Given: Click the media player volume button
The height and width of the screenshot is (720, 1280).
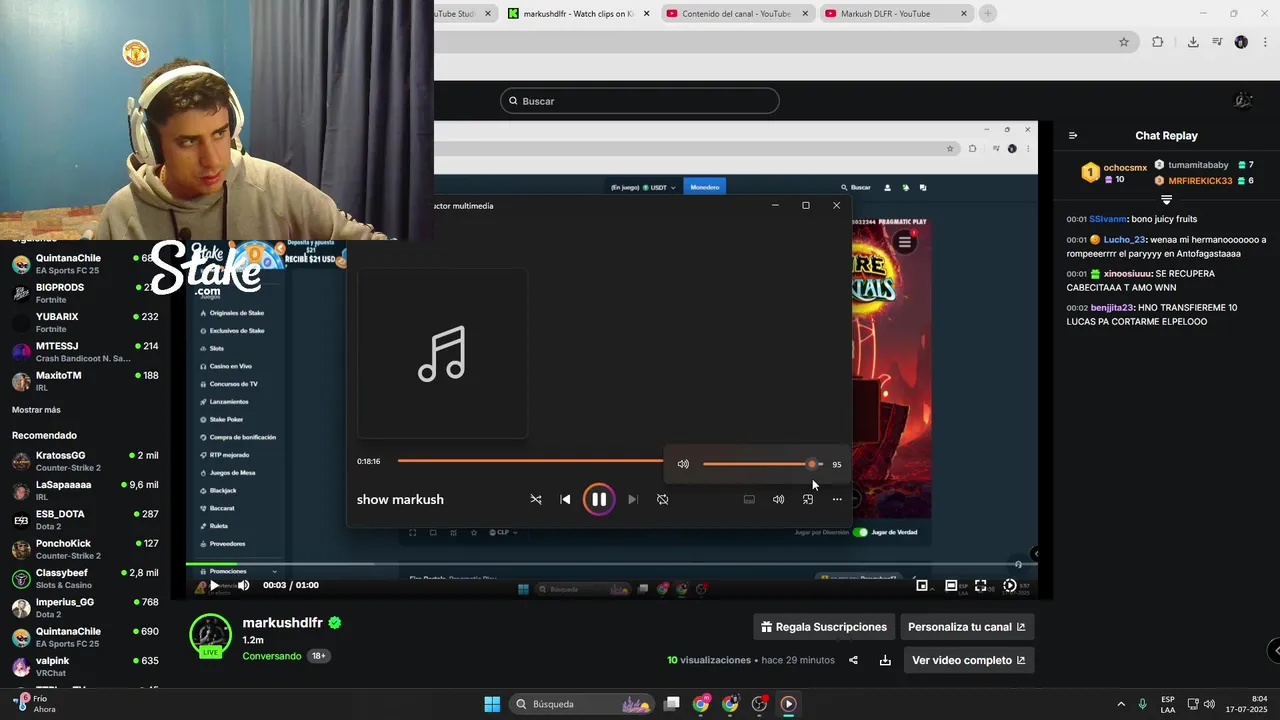Looking at the screenshot, I should tap(778, 499).
